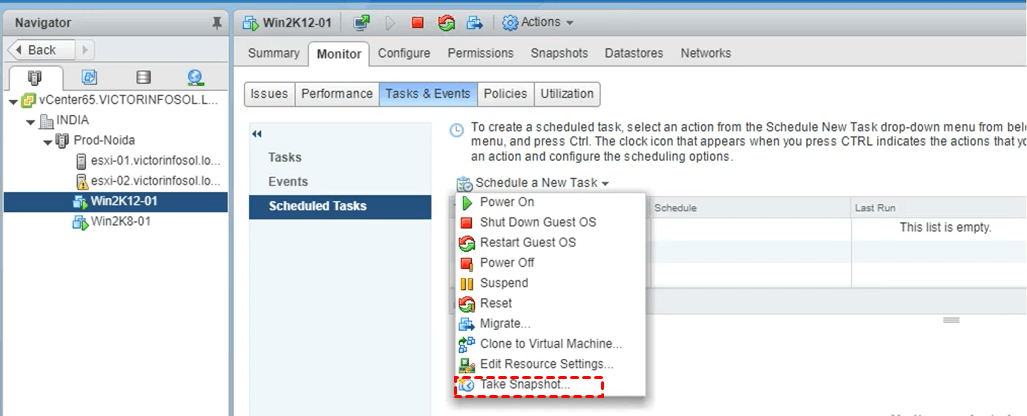The image size is (1027, 416).
Task: Switch to the Networks tab
Action: pyautogui.click(x=705, y=54)
